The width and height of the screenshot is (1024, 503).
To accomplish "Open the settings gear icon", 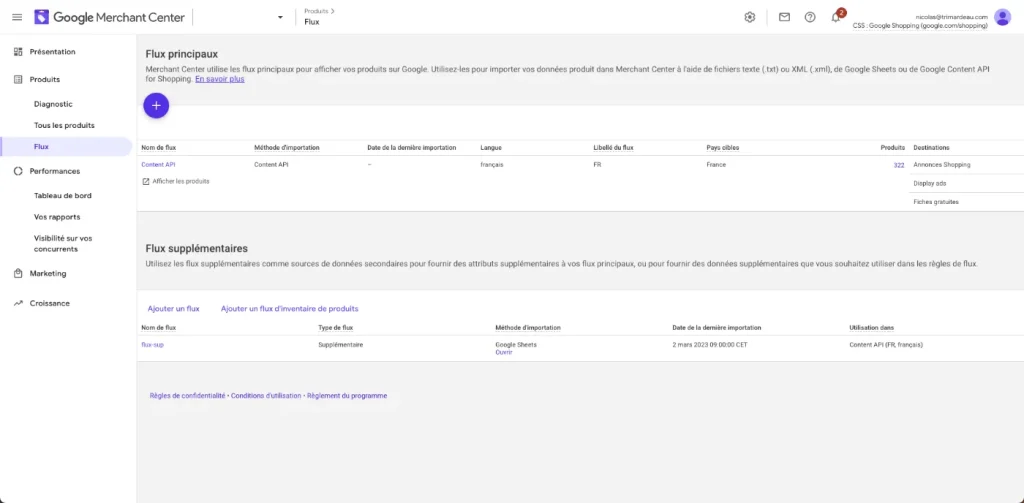I will [750, 17].
